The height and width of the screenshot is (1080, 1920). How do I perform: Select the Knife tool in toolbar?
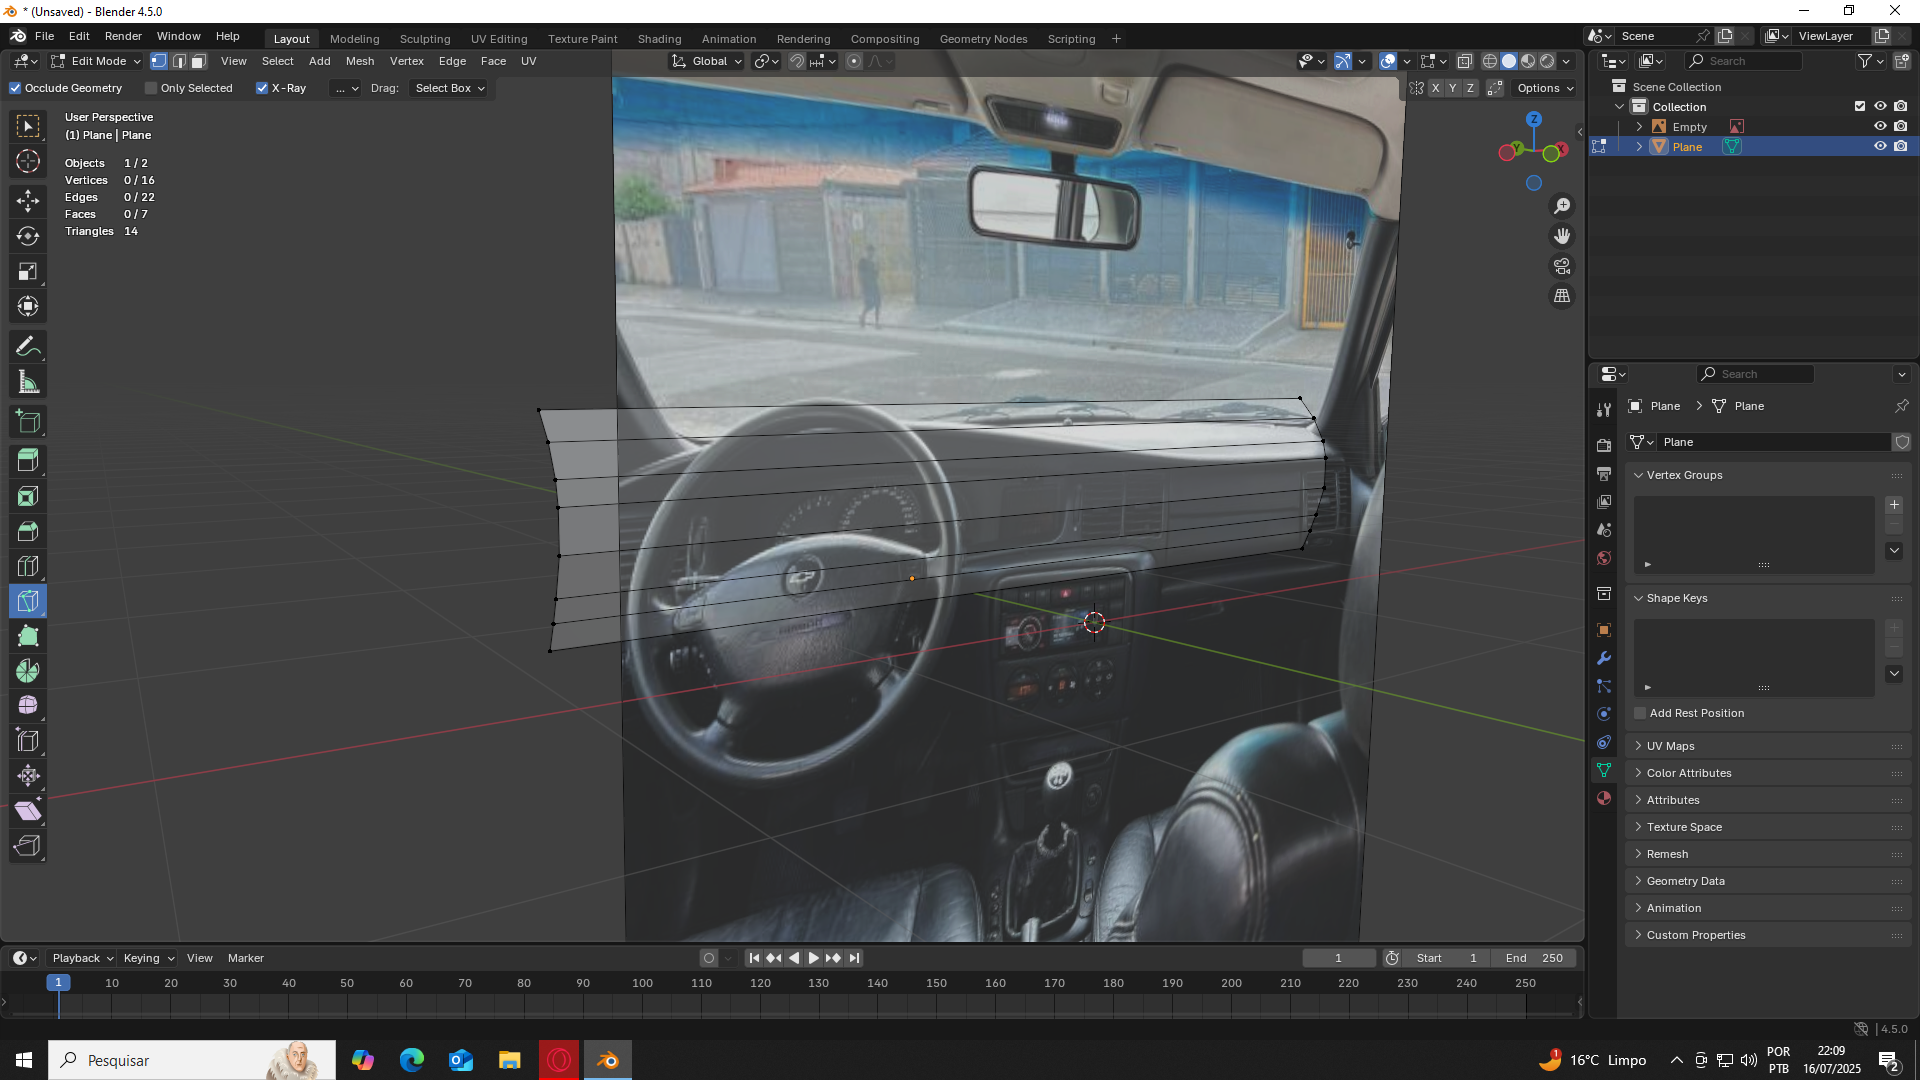click(x=28, y=601)
